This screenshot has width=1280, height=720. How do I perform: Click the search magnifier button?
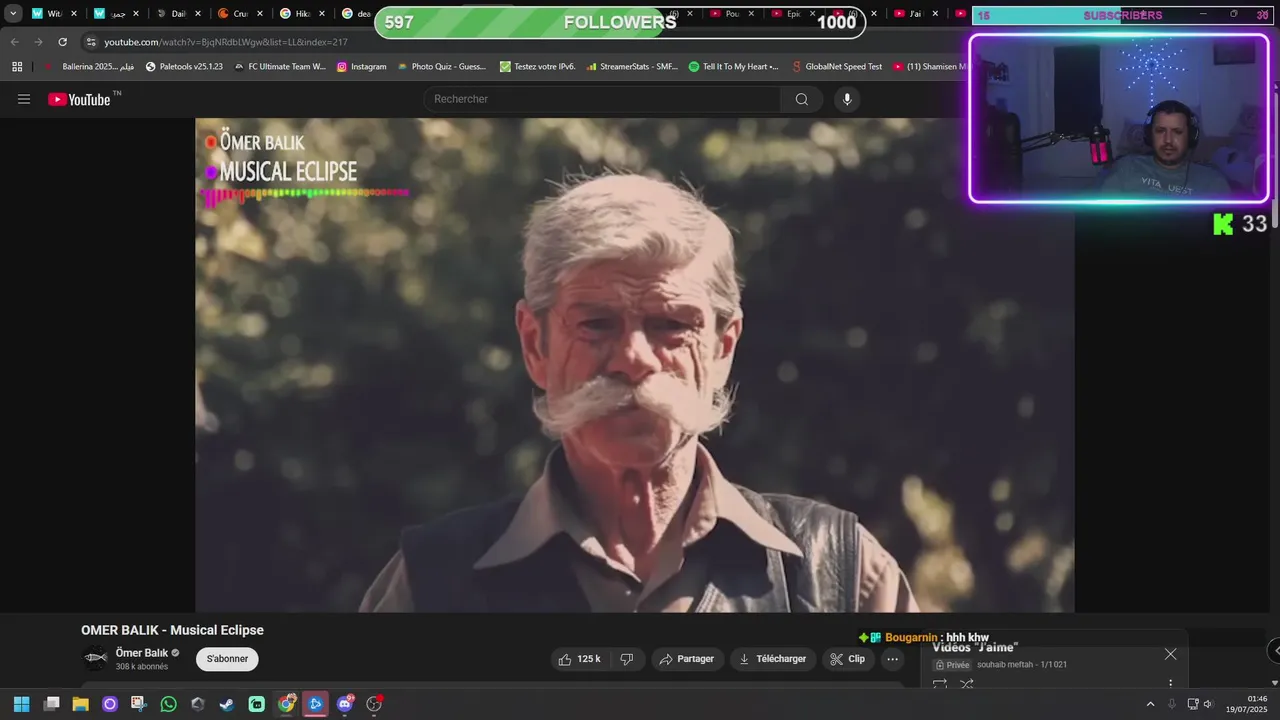pos(802,99)
